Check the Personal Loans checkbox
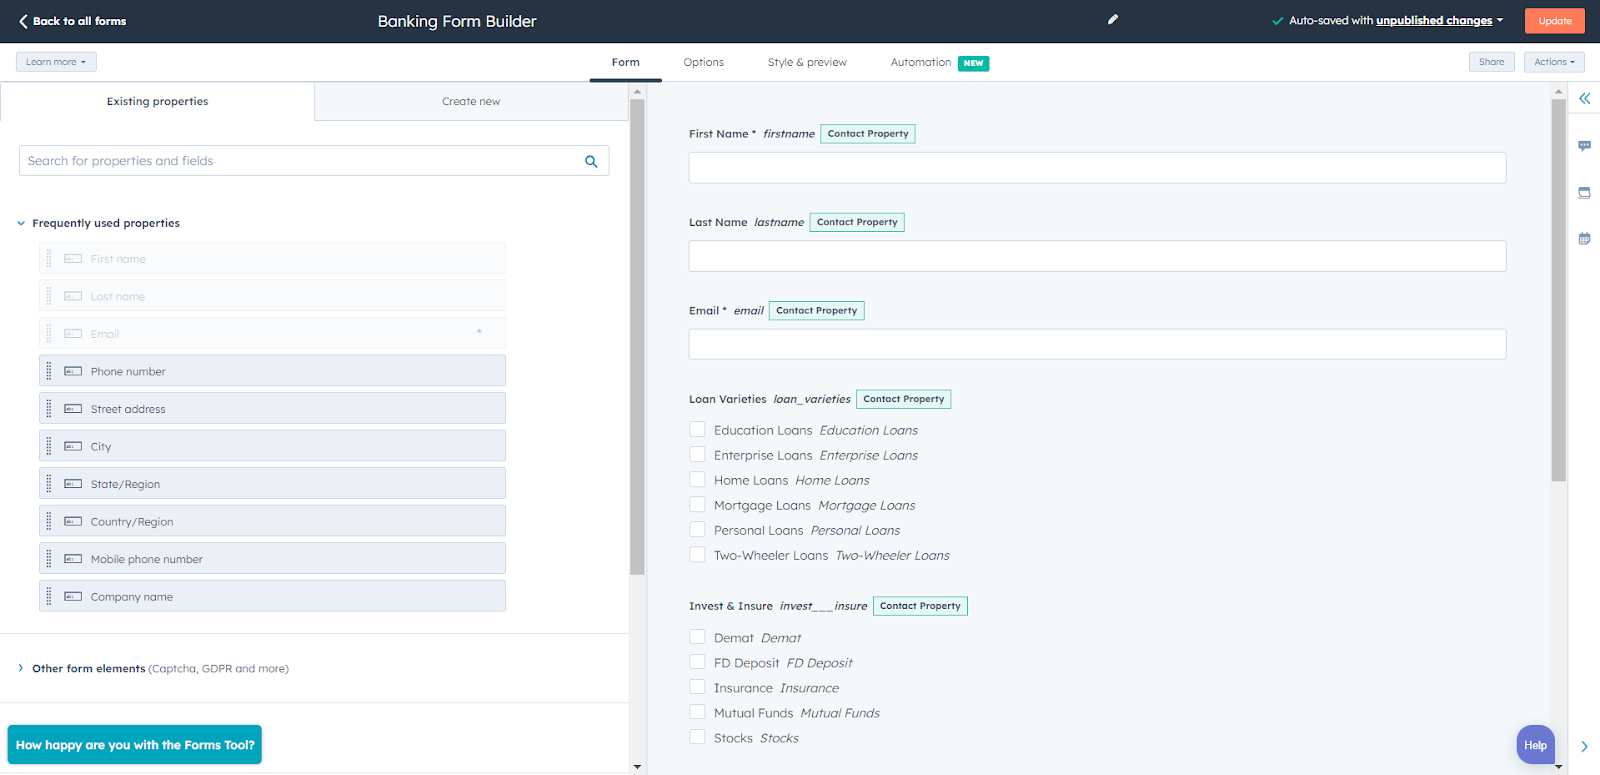The height and width of the screenshot is (775, 1600). [698, 530]
